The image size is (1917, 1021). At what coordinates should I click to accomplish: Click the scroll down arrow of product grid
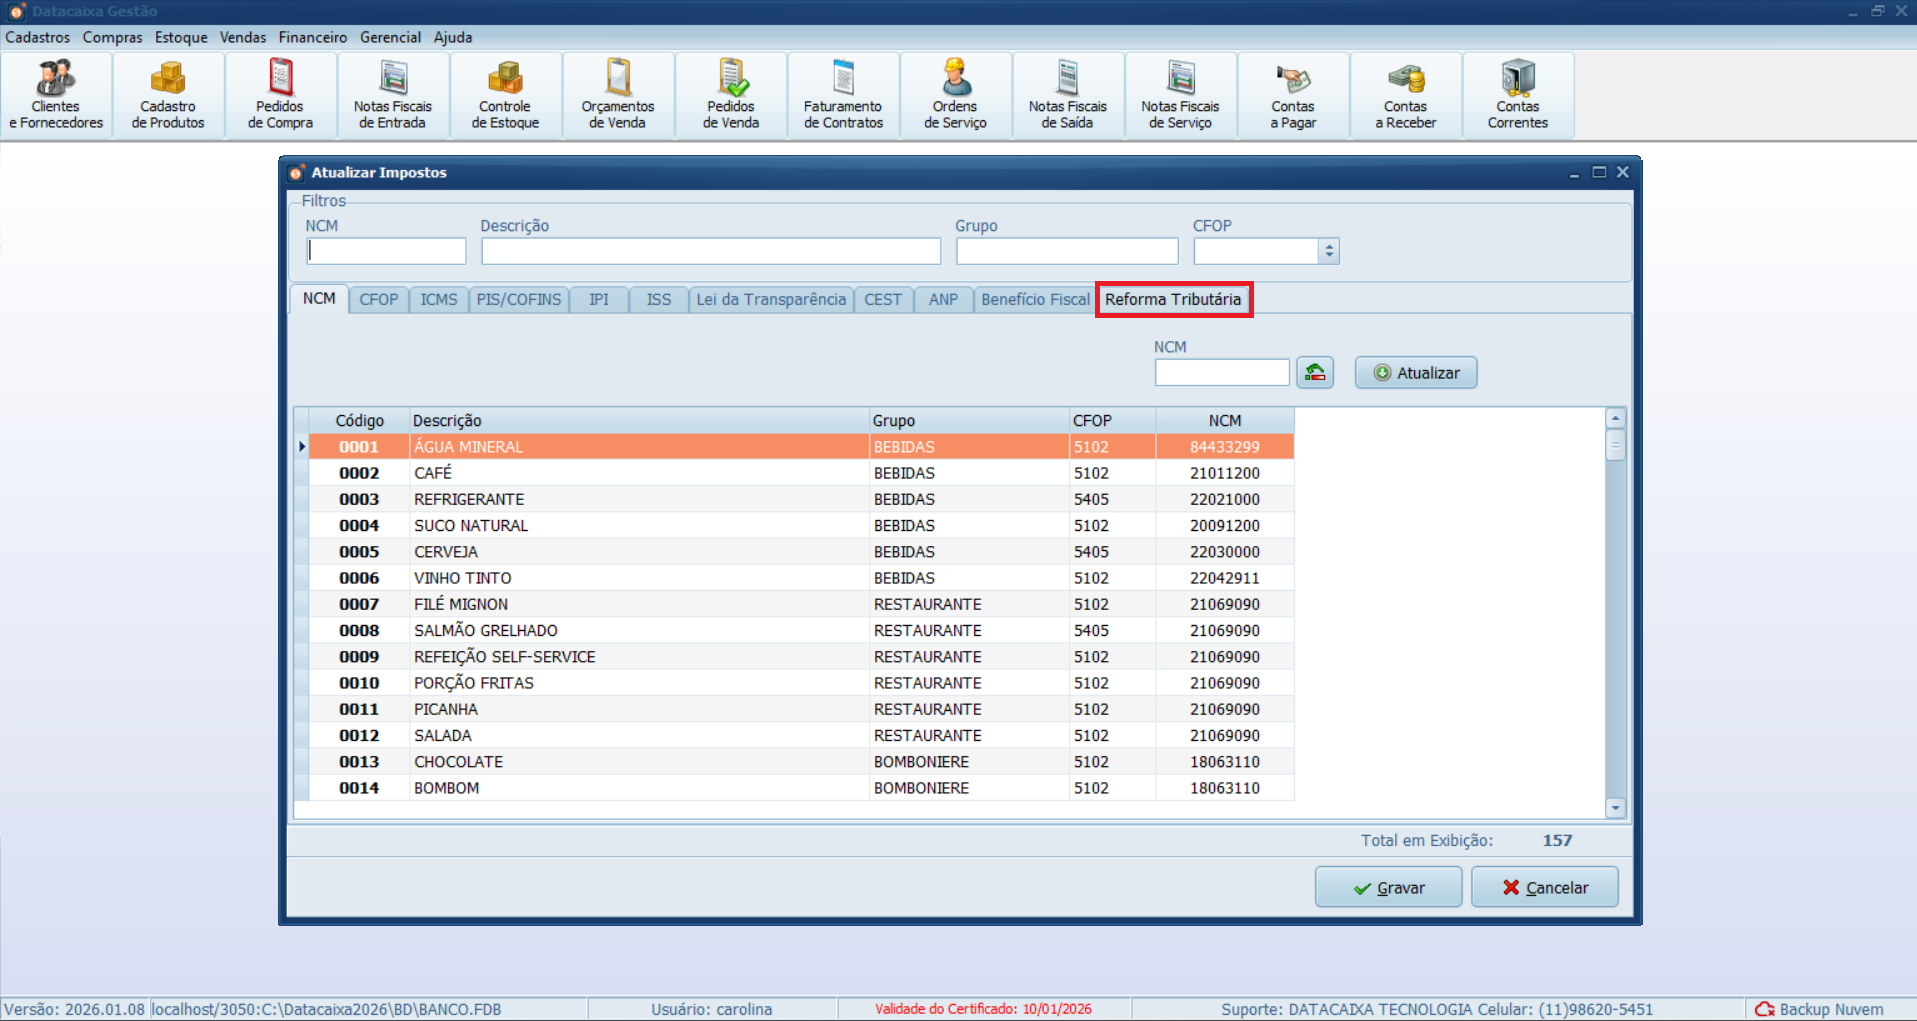(x=1615, y=808)
